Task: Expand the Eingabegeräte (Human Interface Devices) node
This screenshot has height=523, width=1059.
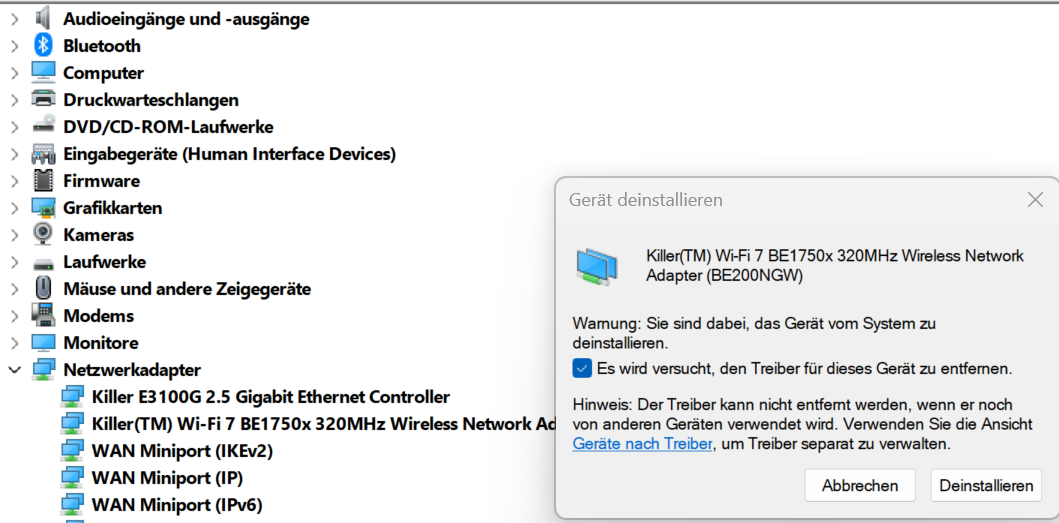Action: pos(14,154)
